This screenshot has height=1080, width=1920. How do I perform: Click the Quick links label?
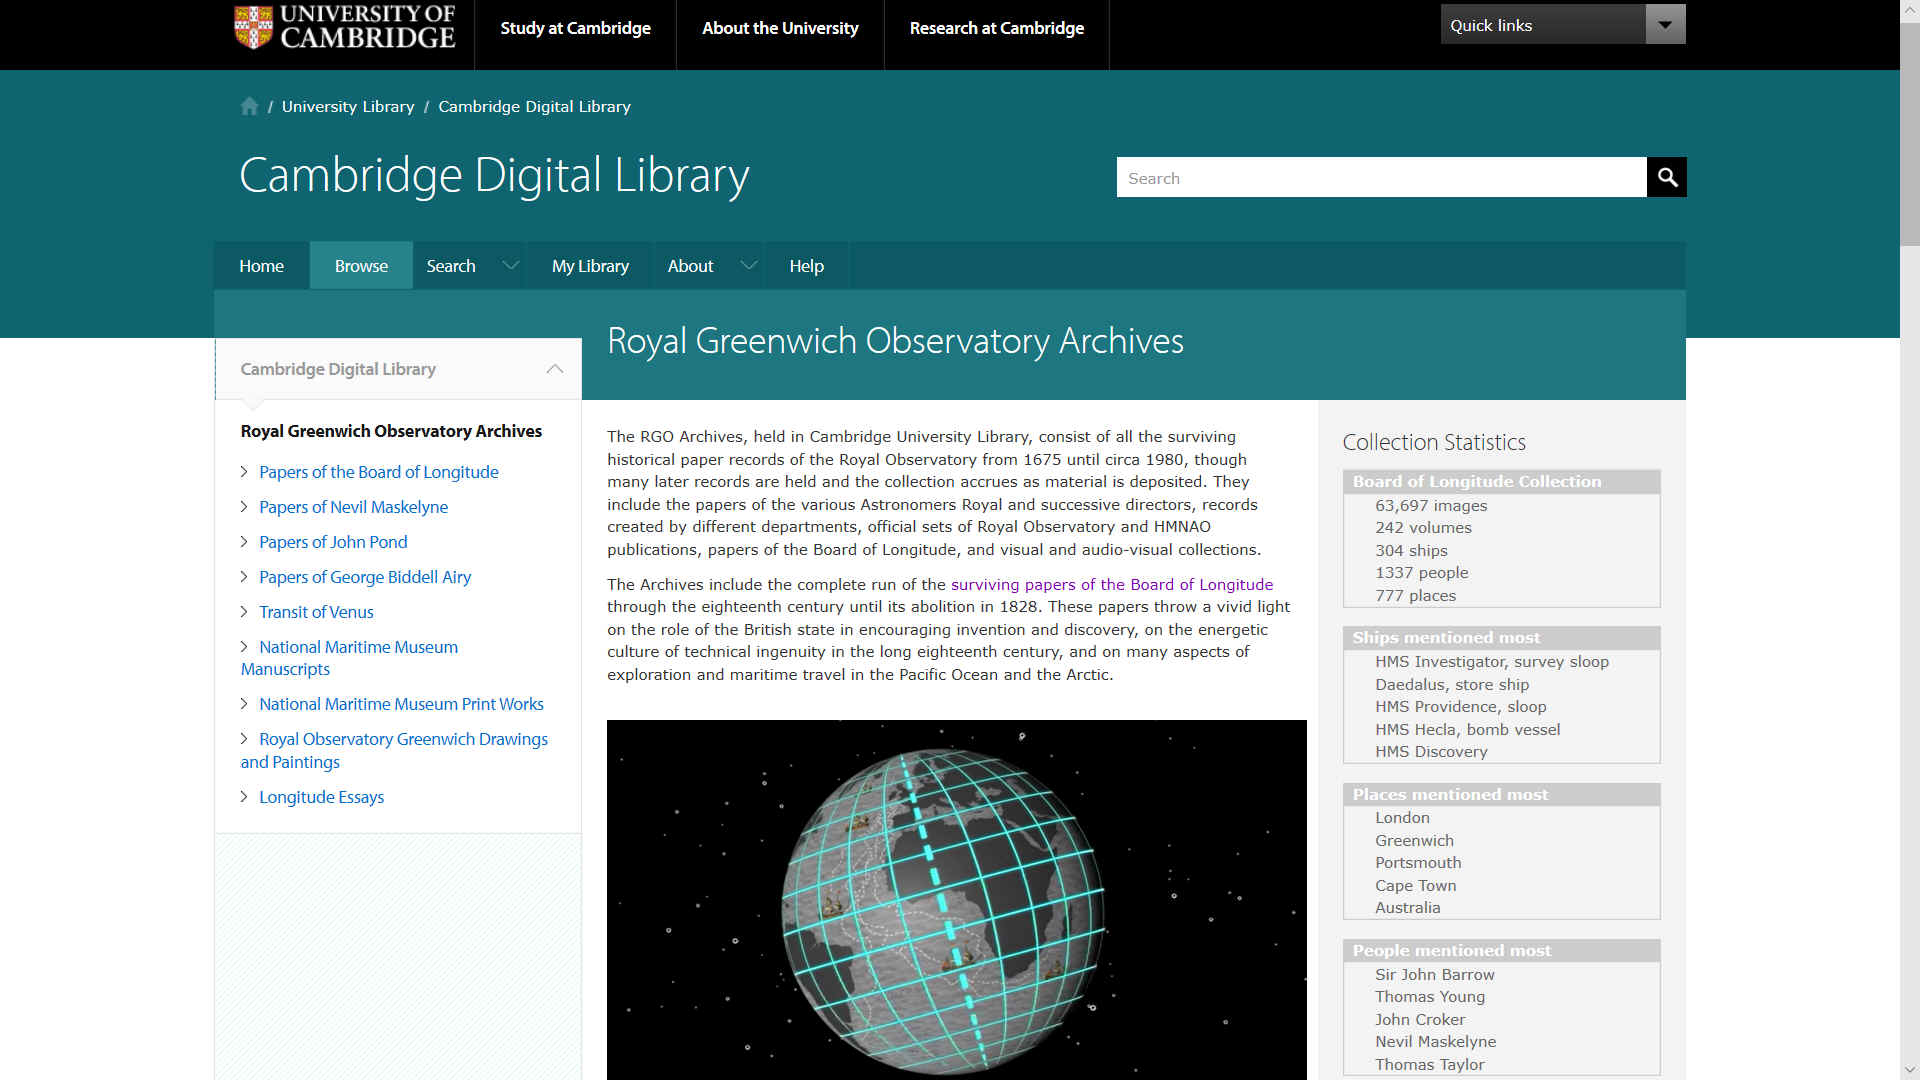click(x=1491, y=25)
